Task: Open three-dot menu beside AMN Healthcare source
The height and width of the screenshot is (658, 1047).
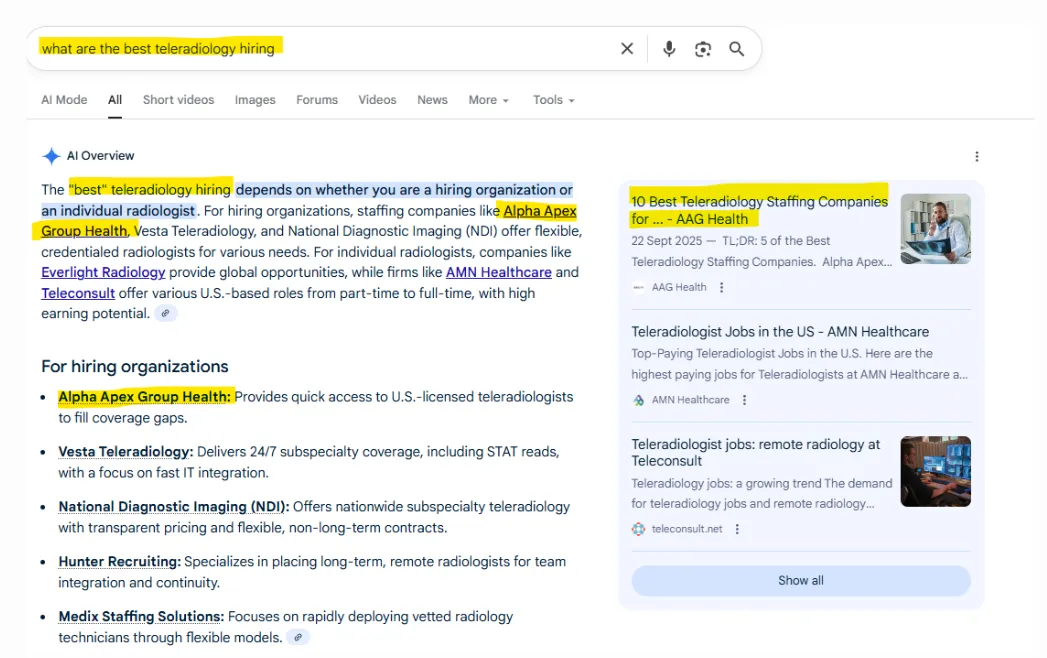Action: click(x=744, y=400)
